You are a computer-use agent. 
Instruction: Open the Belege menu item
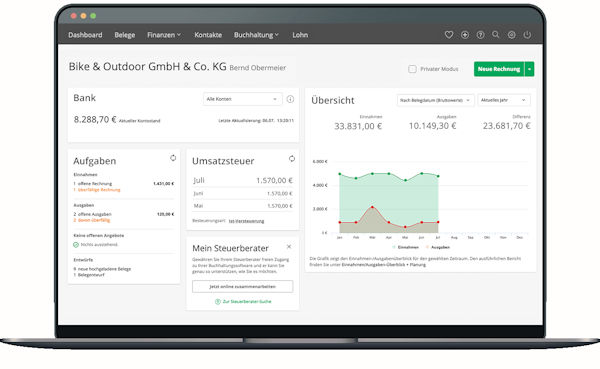tap(125, 35)
